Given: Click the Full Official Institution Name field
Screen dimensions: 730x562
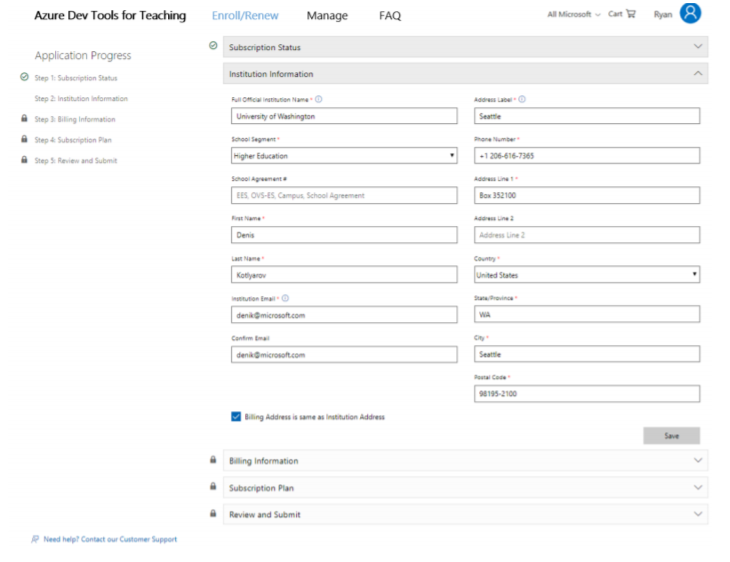Looking at the screenshot, I should (344, 116).
